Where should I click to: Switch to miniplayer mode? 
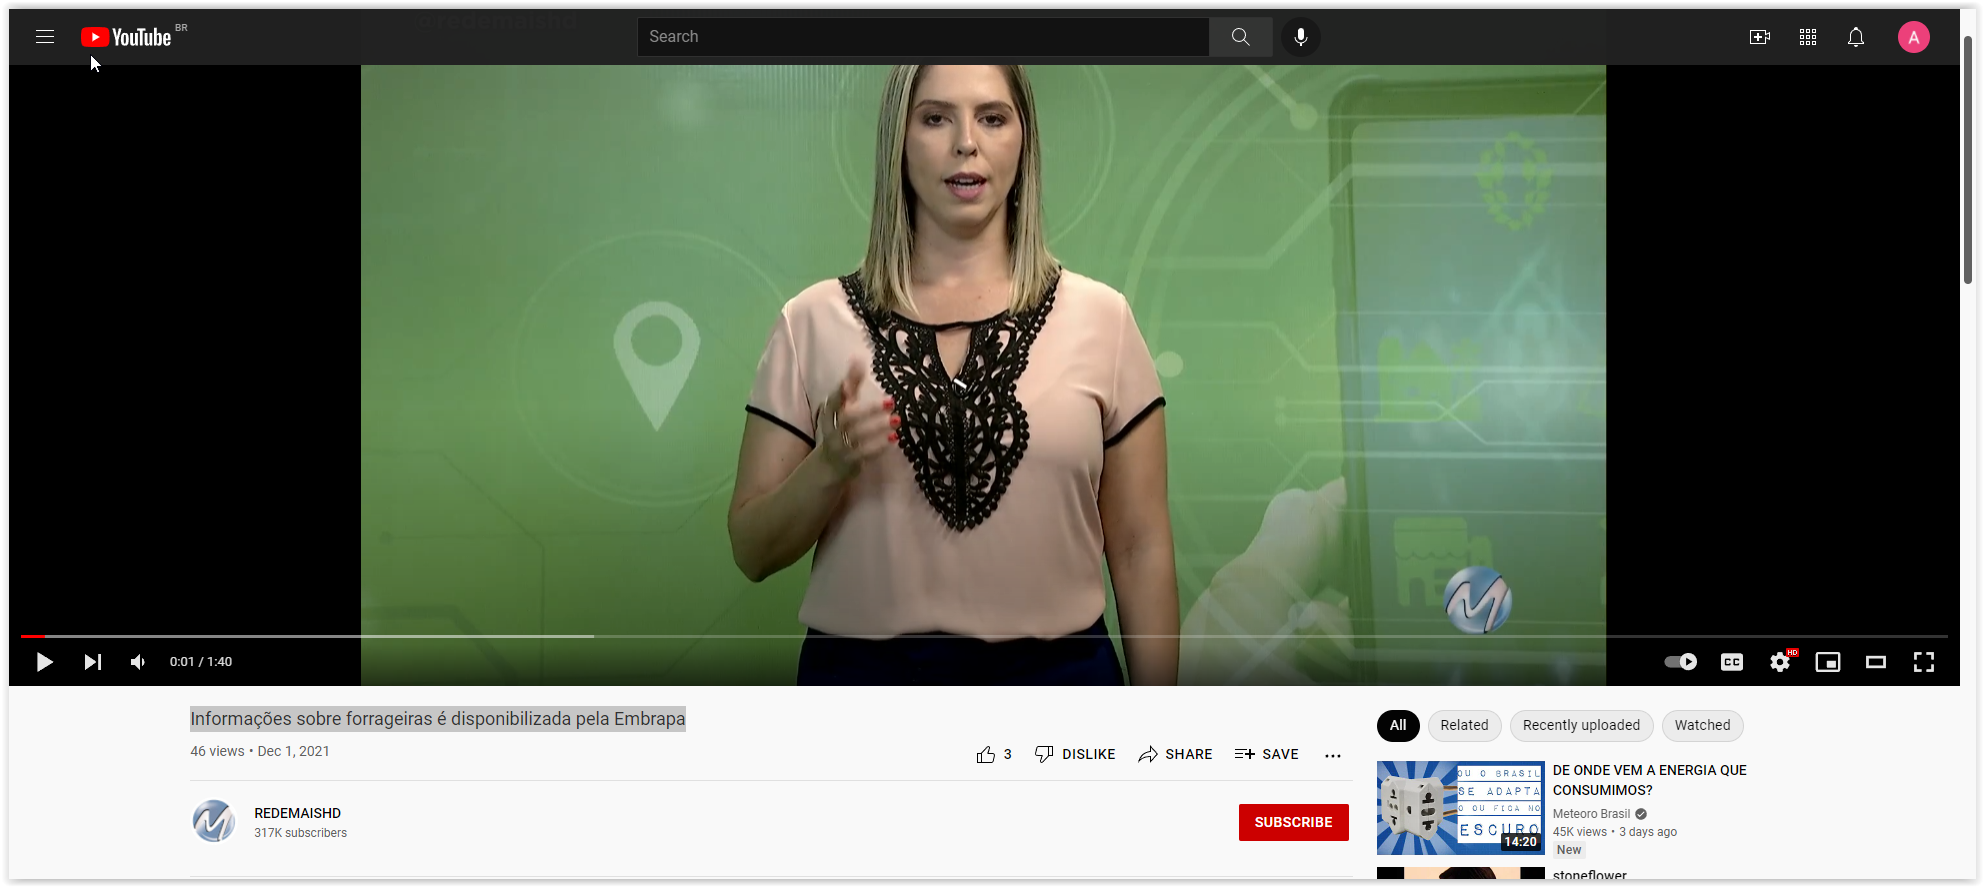click(1828, 662)
